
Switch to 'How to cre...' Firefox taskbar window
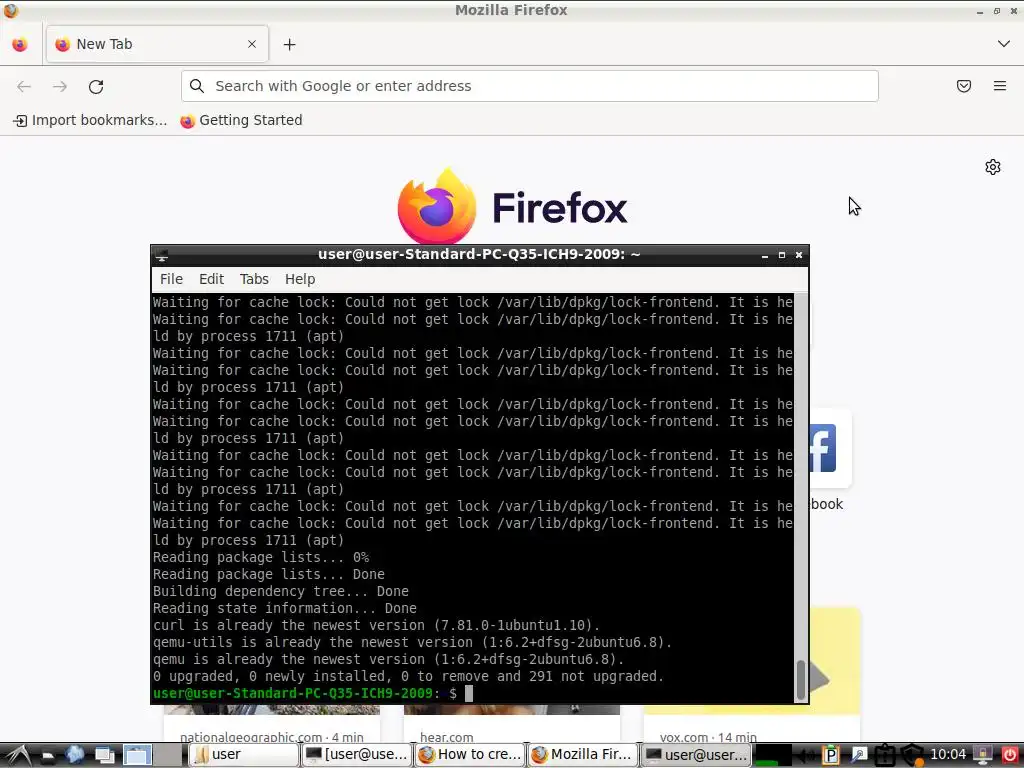470,755
